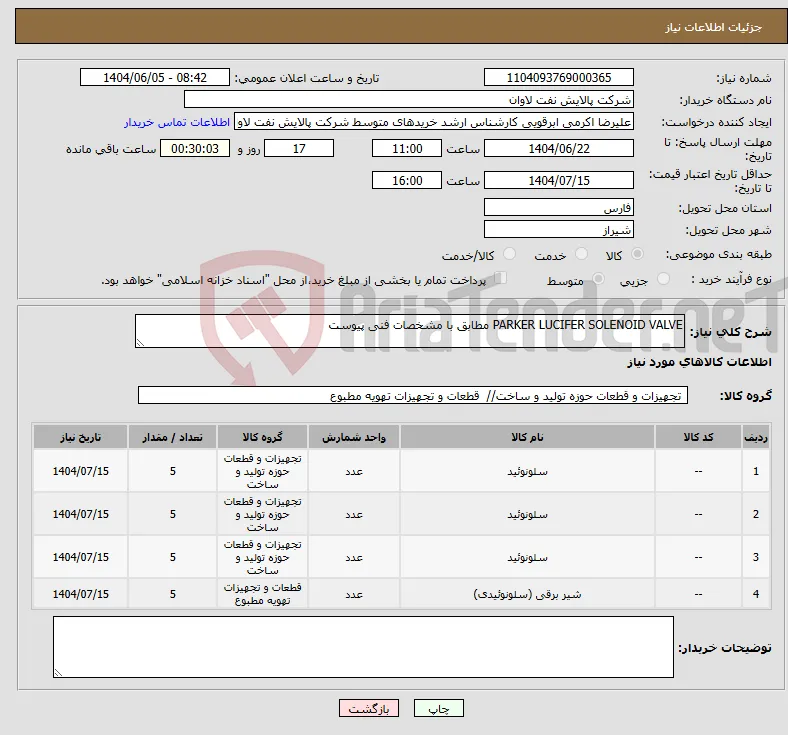Click the response deadline date 1404/06/22
The width and height of the screenshot is (788, 735).
click(x=558, y=149)
